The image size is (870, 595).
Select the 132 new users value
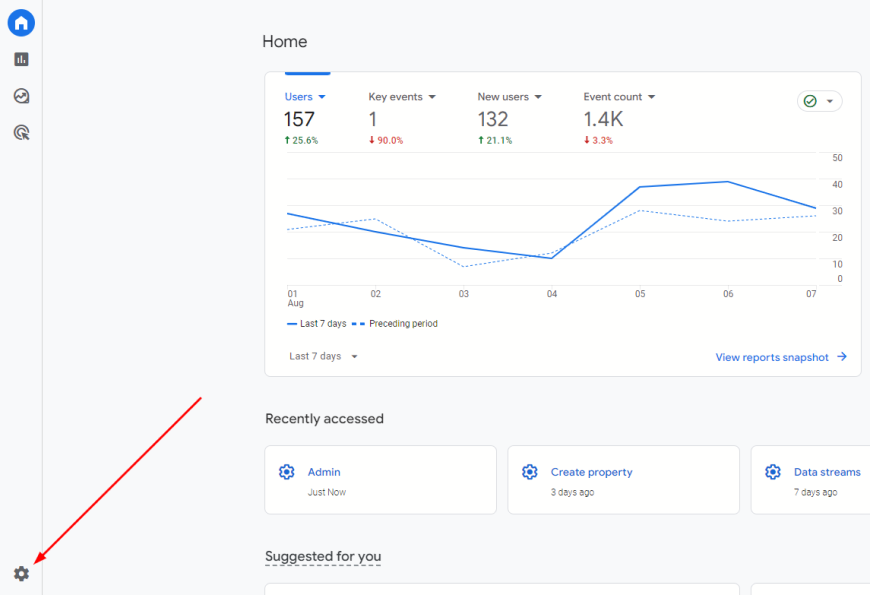point(493,119)
